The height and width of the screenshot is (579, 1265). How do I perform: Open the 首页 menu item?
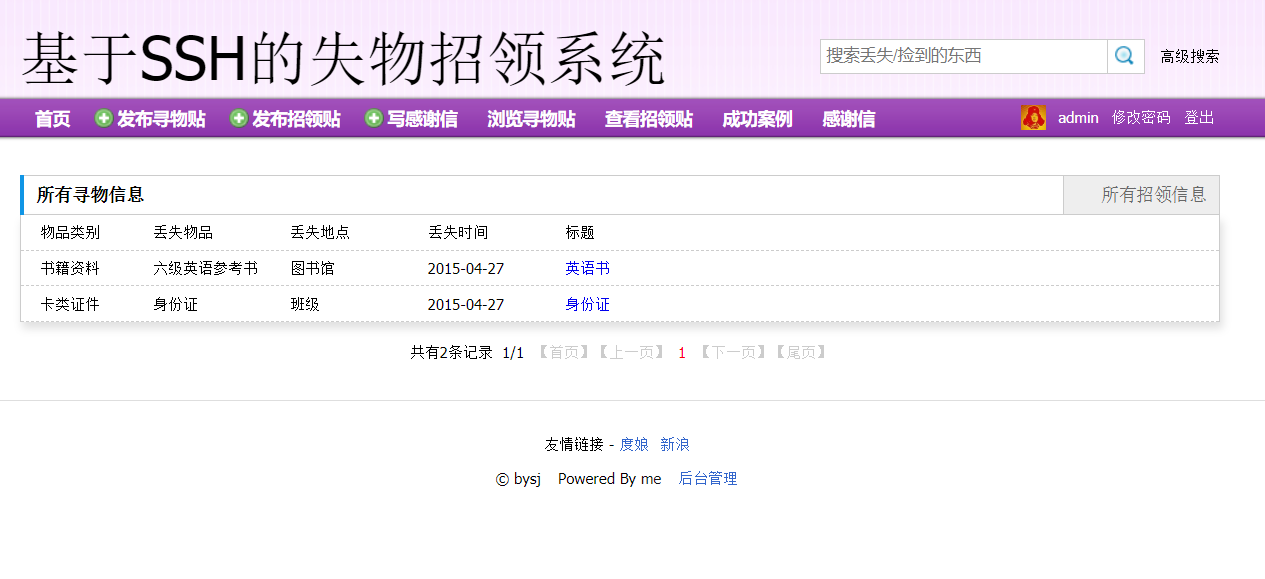(x=51, y=118)
